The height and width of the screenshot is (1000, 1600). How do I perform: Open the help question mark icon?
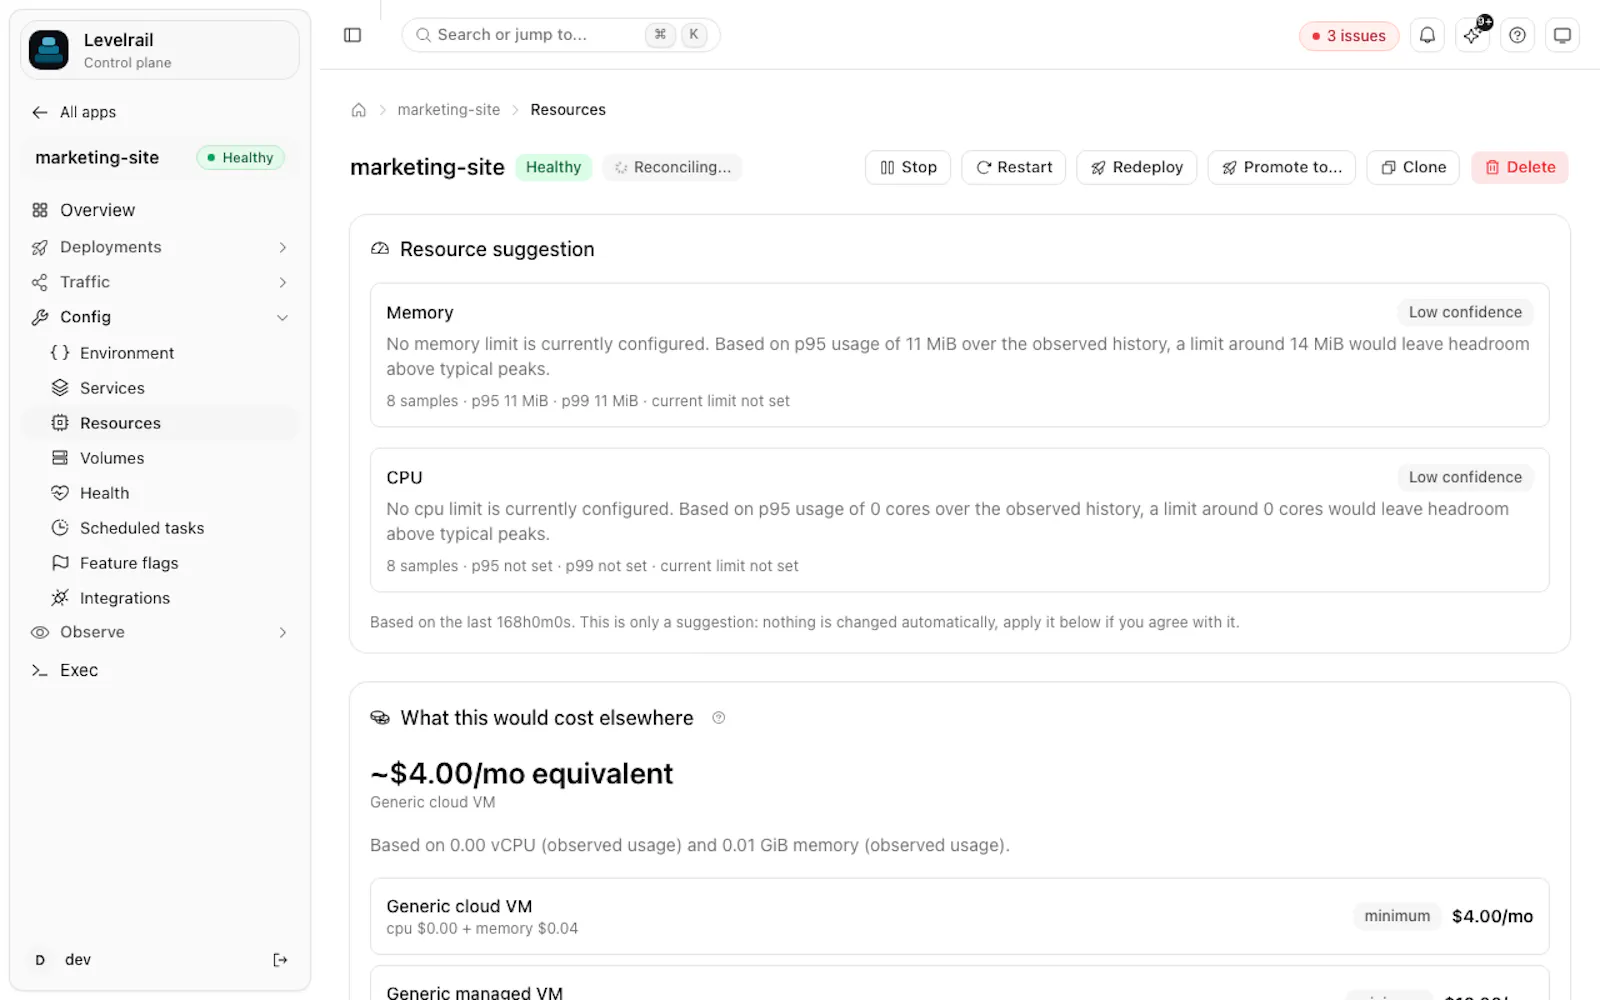(x=1517, y=35)
